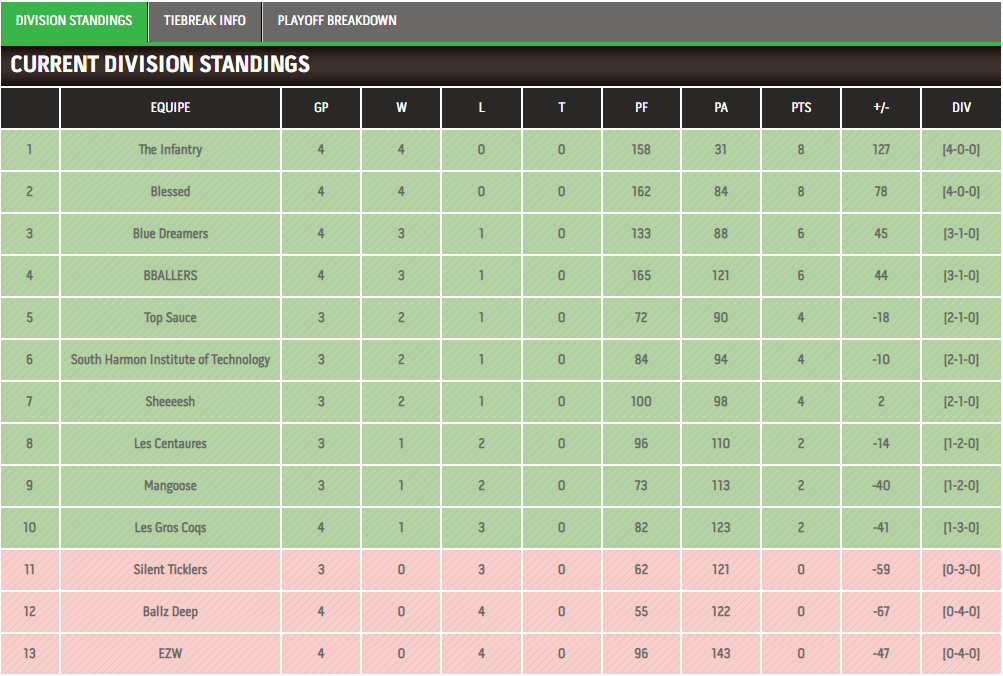The height and width of the screenshot is (676, 1003).
Task: Open the Silent Ticklers team entry
Action: point(170,570)
